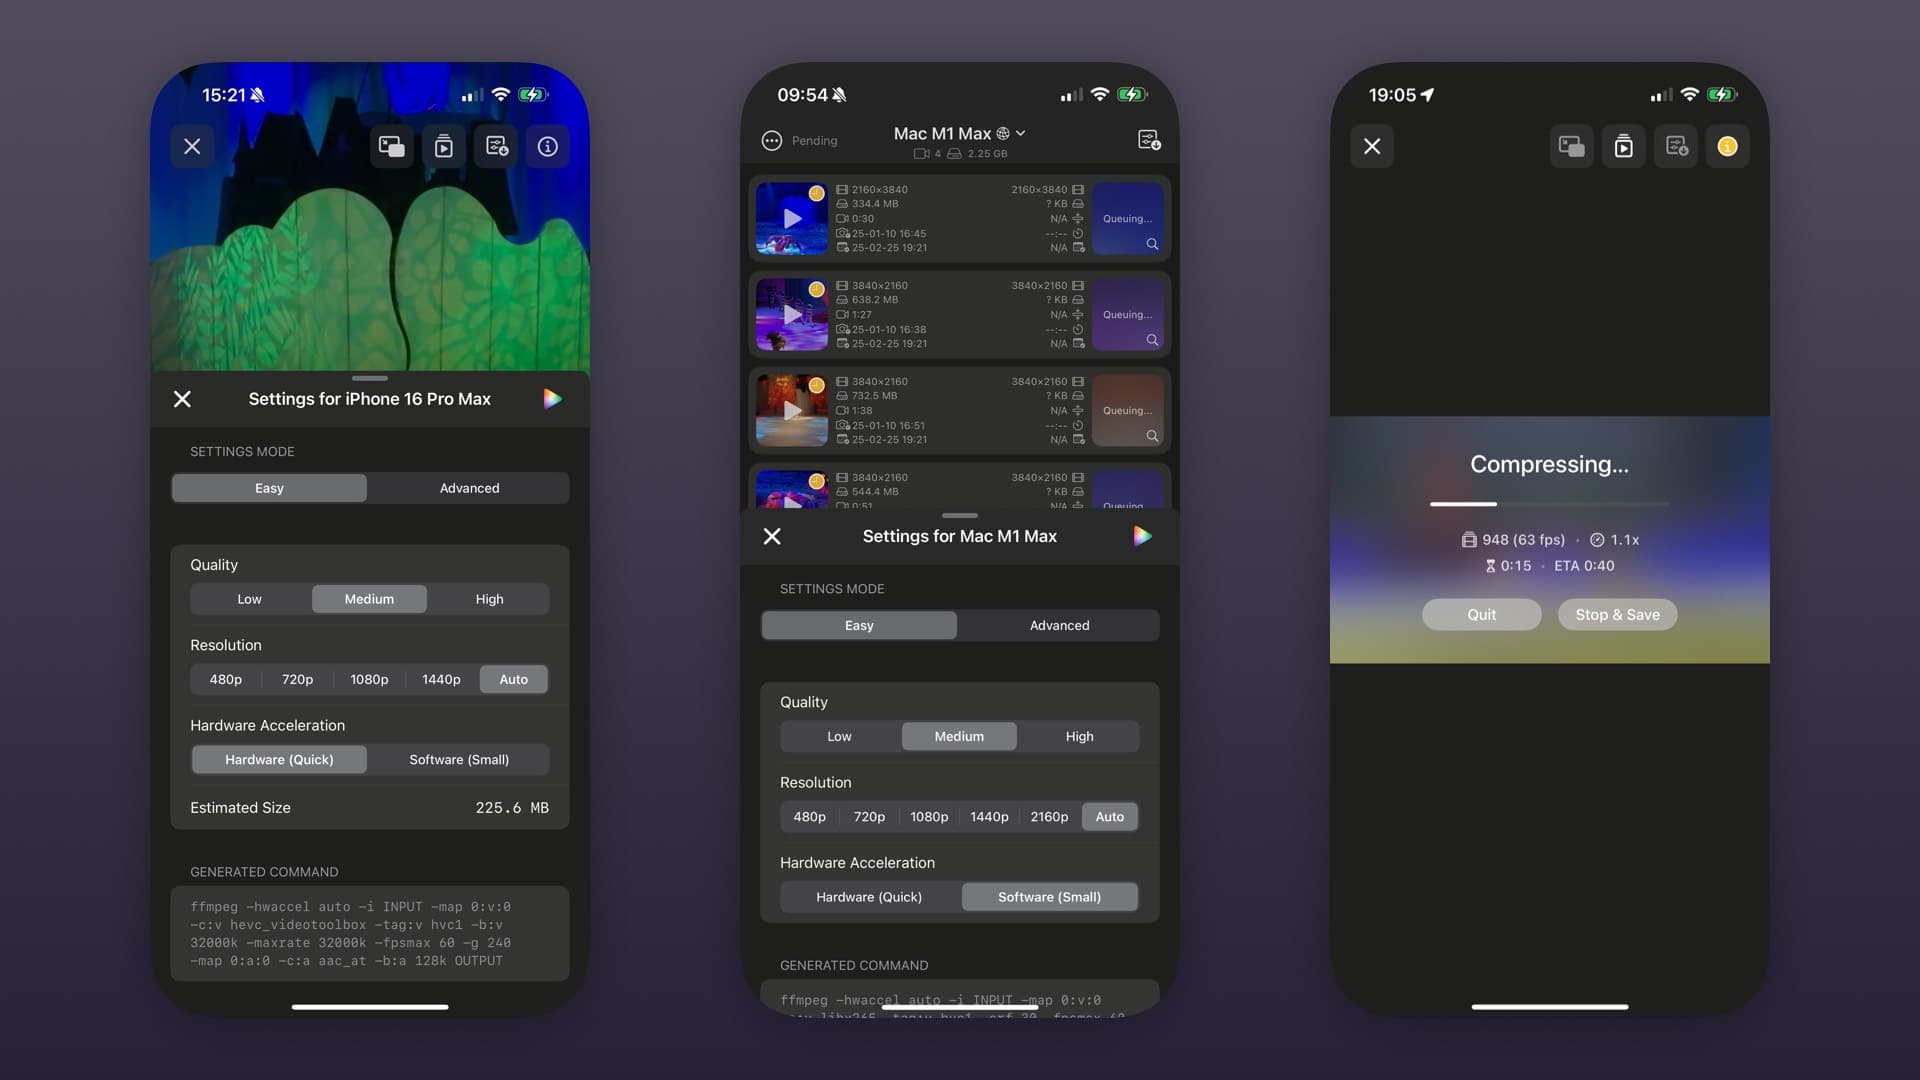The width and height of the screenshot is (1920, 1080).
Task: Select 1080p resolution option
Action: click(x=369, y=679)
